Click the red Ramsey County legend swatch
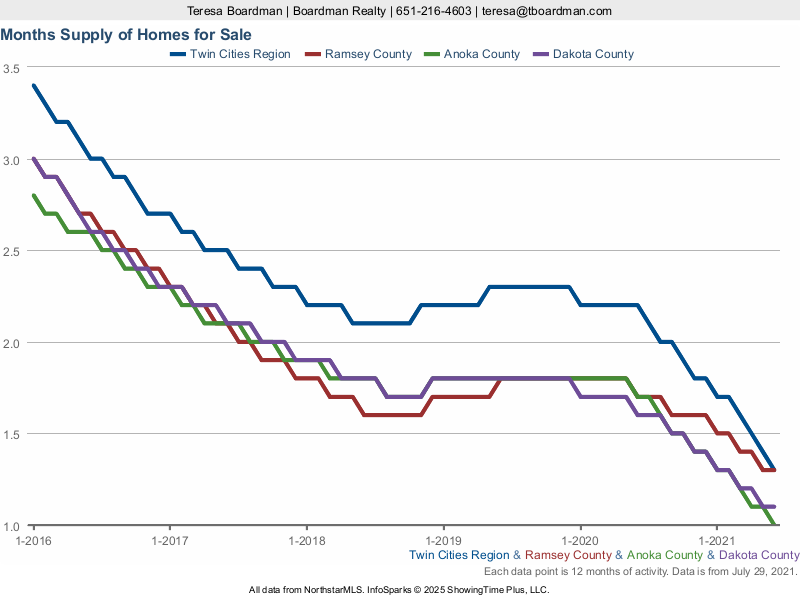 [x=311, y=54]
